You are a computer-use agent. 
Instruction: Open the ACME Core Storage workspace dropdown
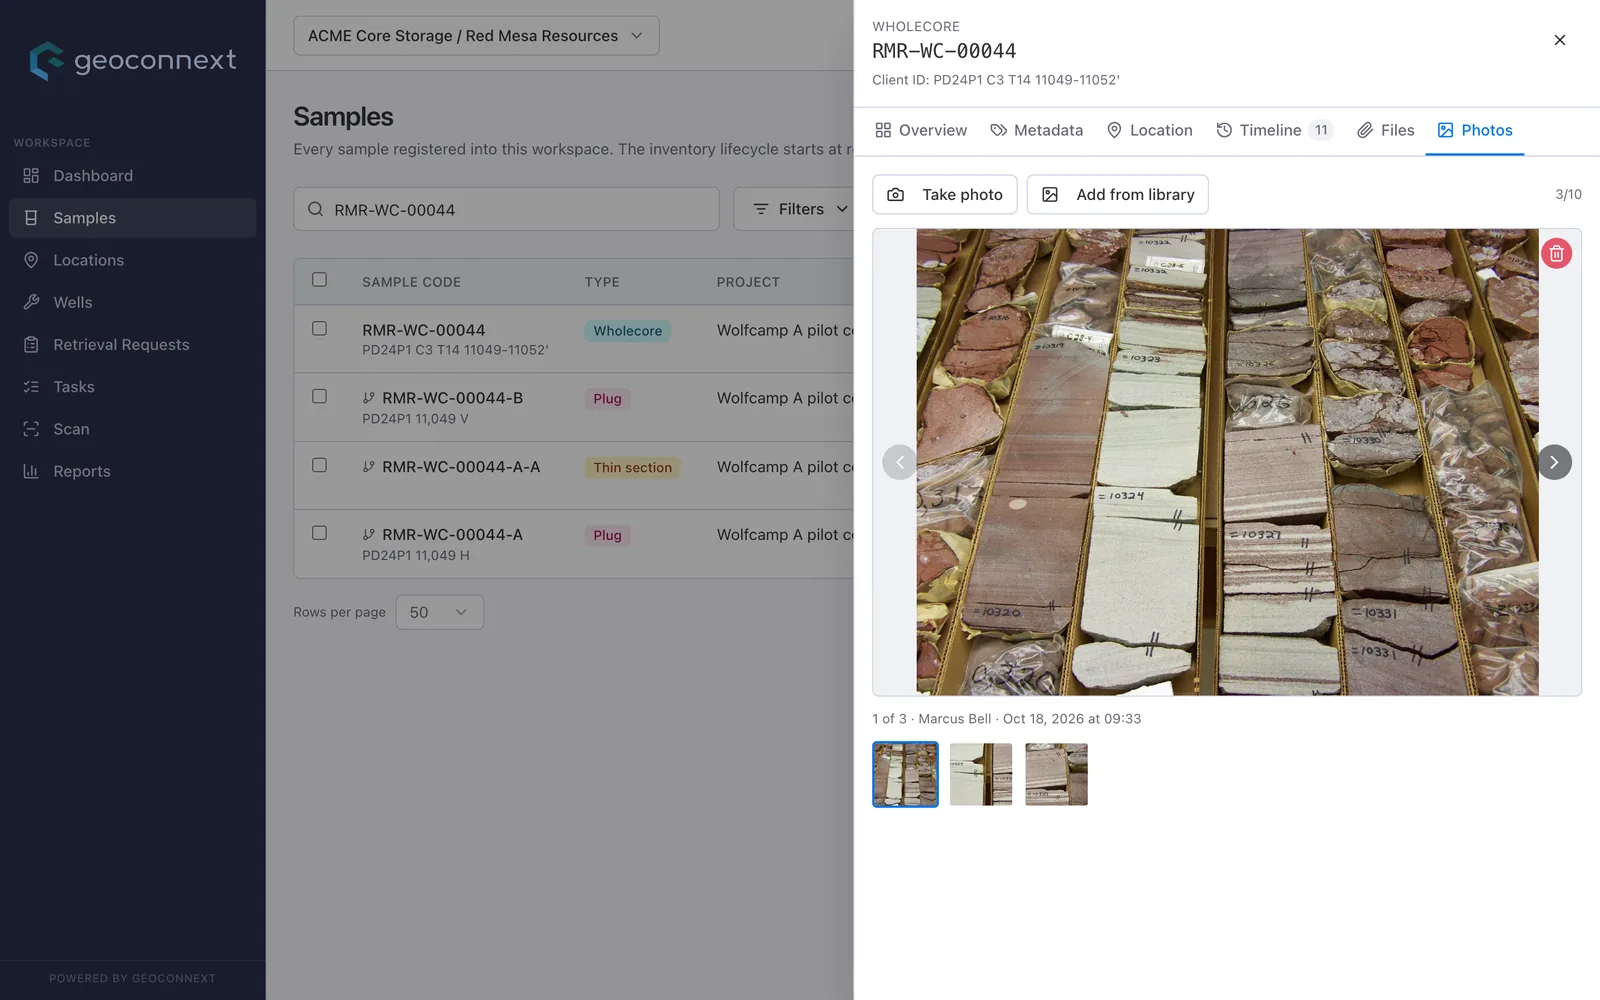click(x=476, y=36)
